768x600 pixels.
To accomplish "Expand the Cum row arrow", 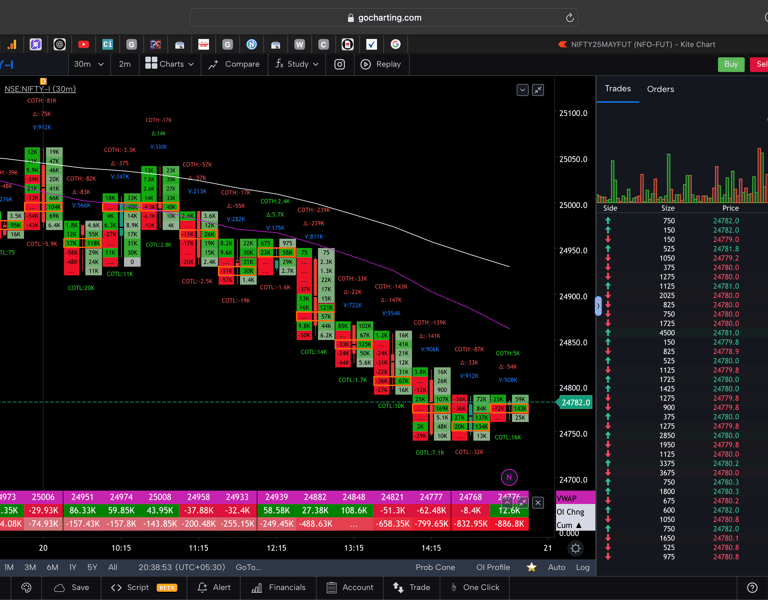I will 579,525.
